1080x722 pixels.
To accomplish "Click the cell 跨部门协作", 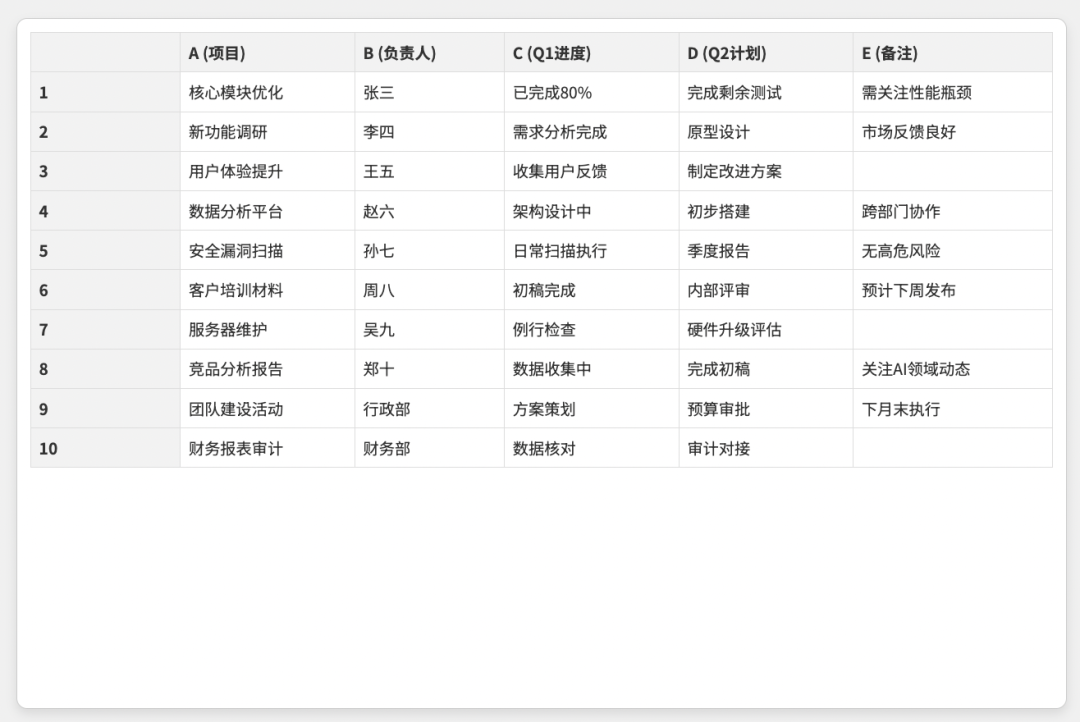I will pos(953,212).
